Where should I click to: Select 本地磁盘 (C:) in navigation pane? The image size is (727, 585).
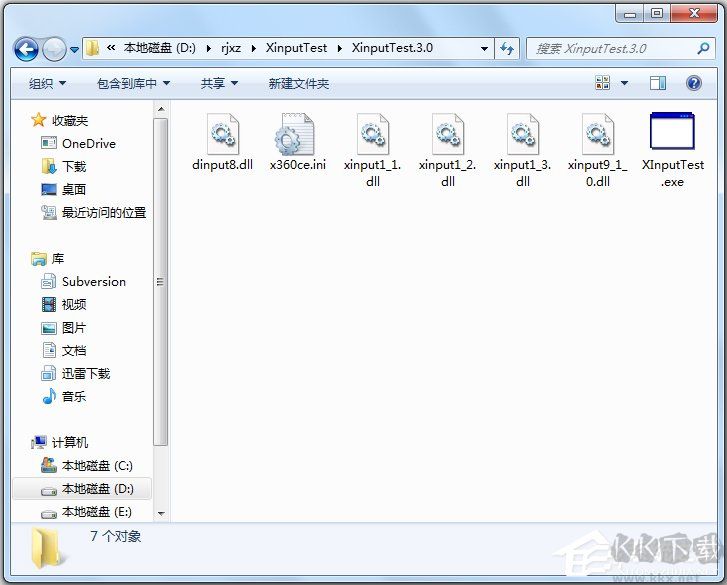[96, 466]
